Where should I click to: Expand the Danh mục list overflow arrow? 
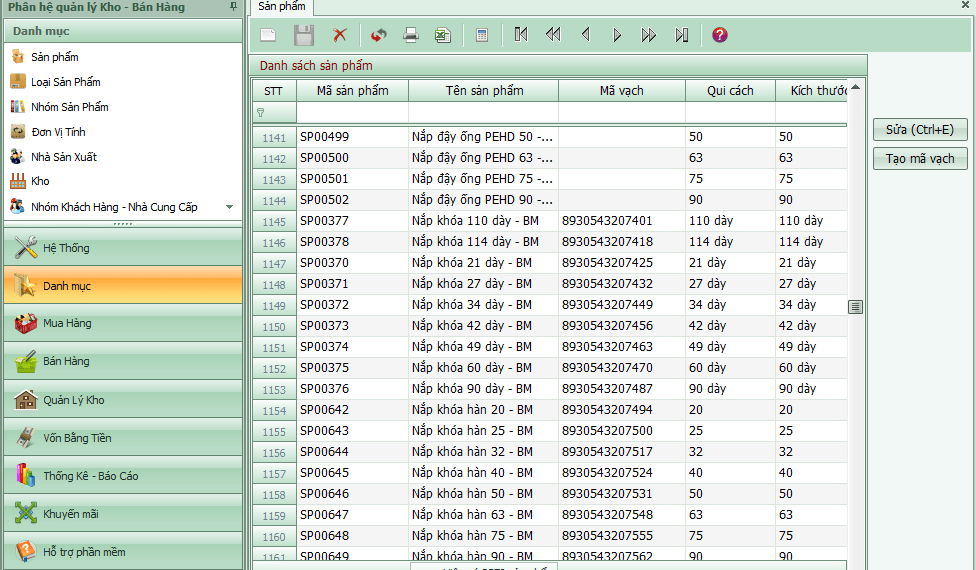229,207
